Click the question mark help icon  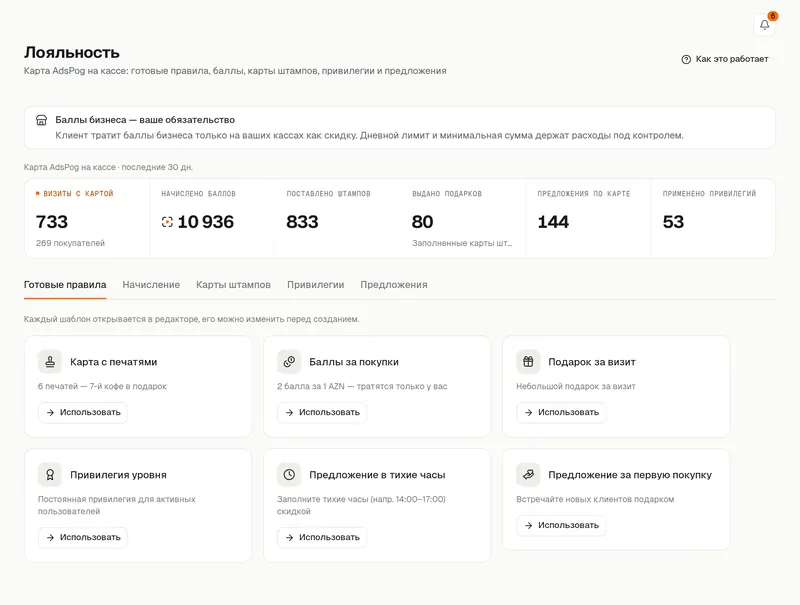tap(686, 59)
